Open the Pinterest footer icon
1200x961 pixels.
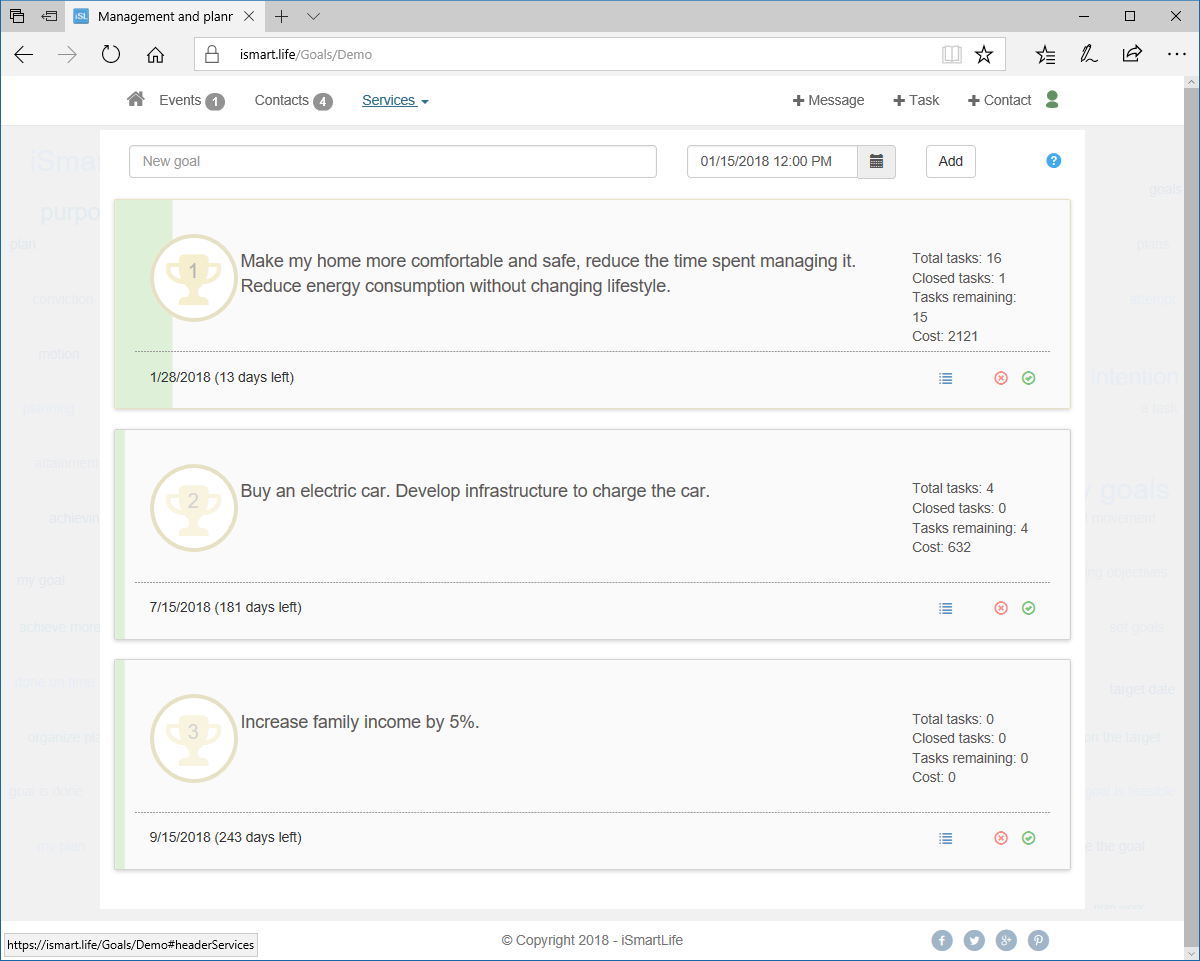pos(1038,940)
